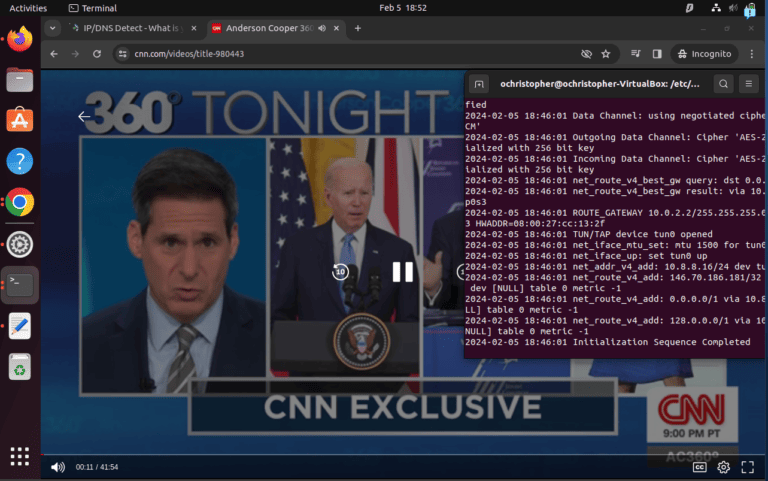Open Activities overview

(28, 8)
